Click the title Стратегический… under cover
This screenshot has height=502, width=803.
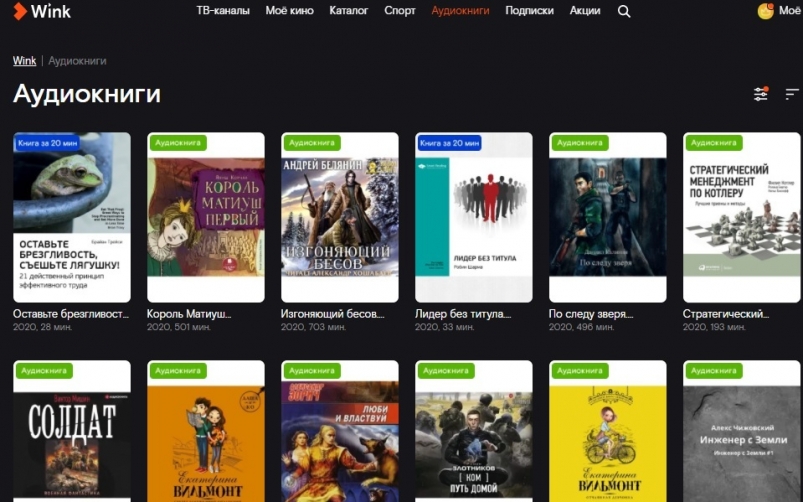coord(726,314)
